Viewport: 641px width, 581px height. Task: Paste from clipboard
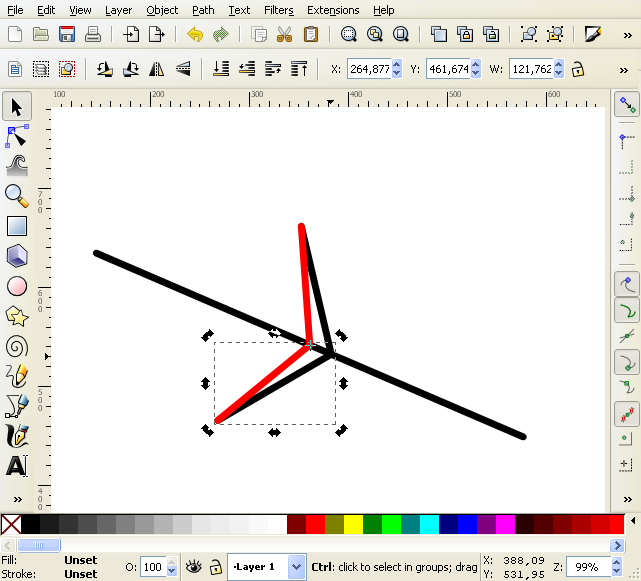(311, 34)
